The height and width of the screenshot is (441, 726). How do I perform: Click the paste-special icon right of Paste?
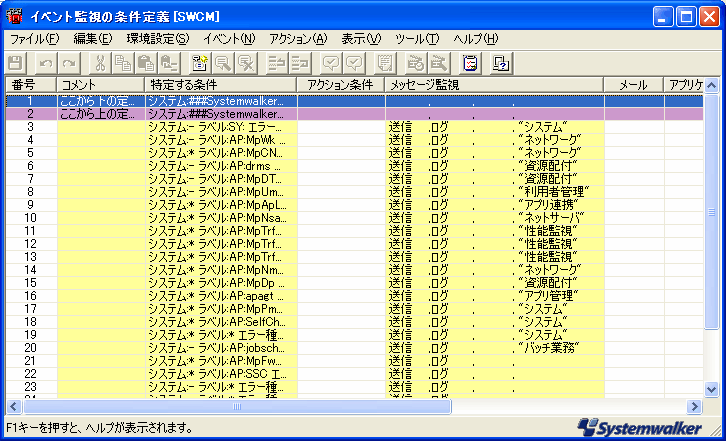(x=169, y=63)
